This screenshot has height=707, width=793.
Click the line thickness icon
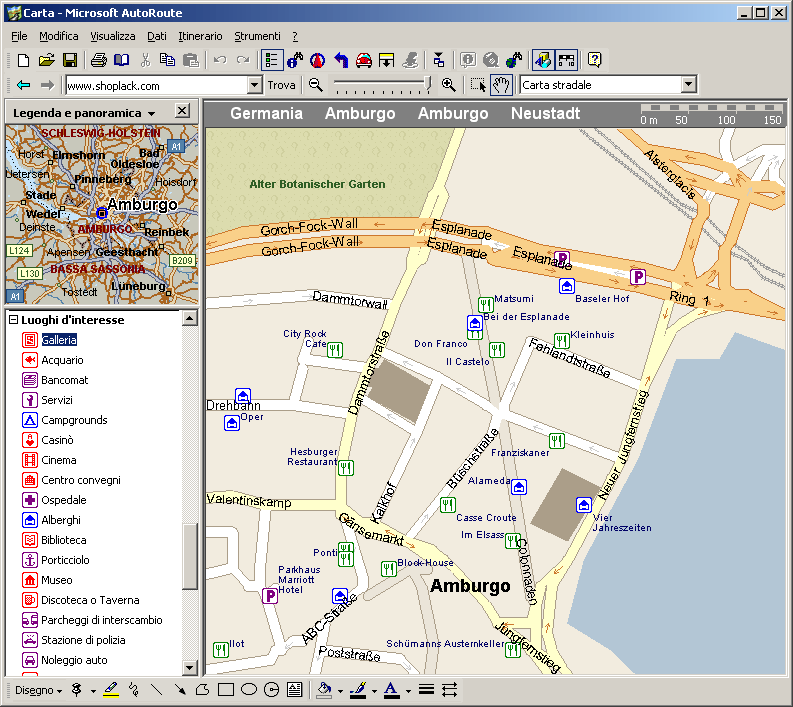tap(426, 690)
